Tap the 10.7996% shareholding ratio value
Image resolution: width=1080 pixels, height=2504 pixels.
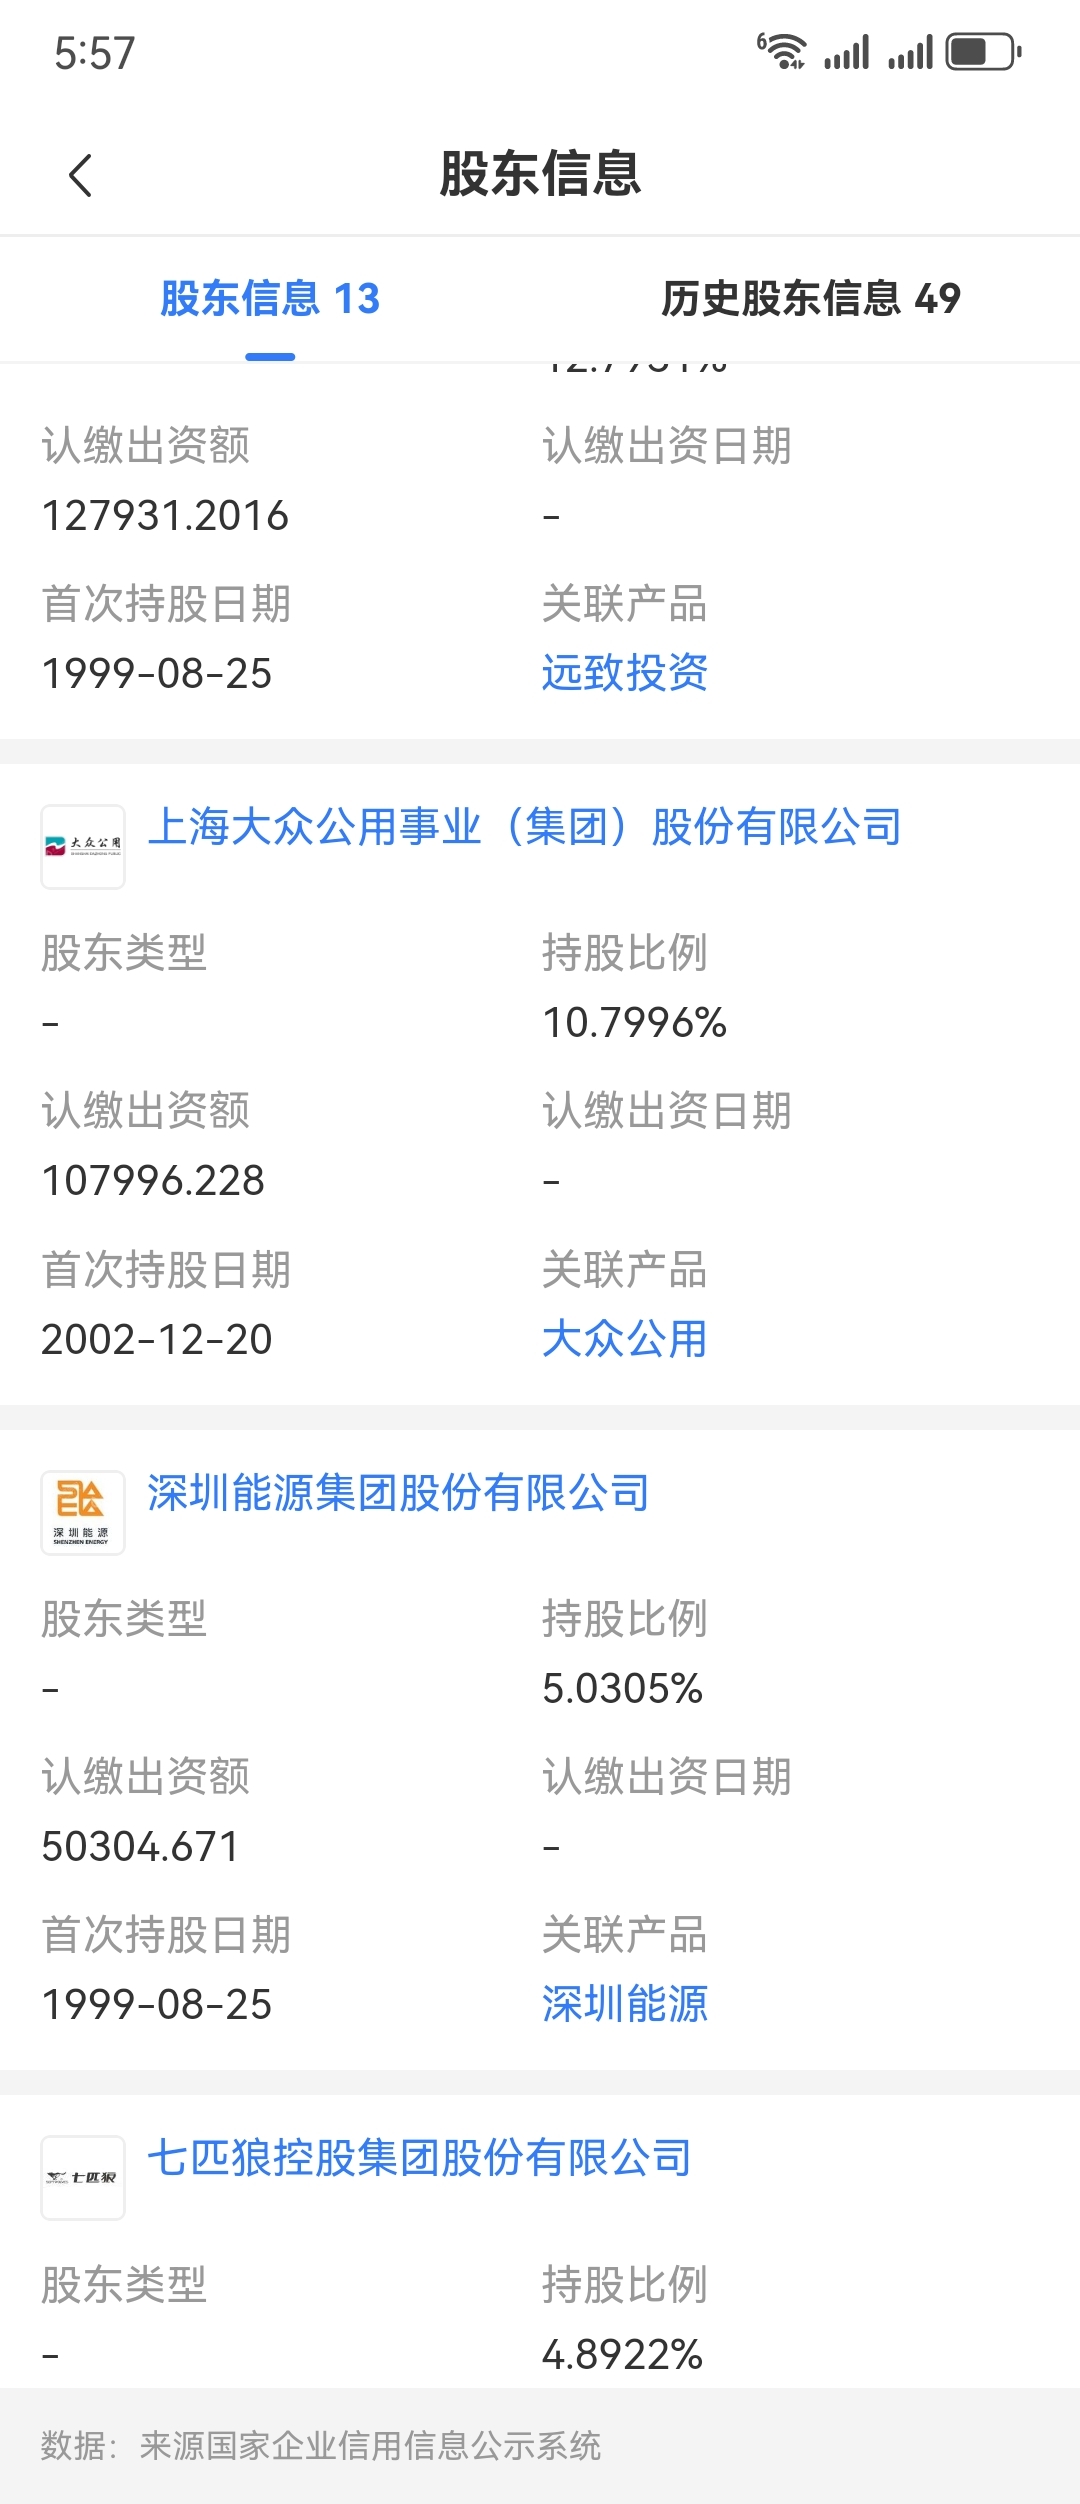click(634, 1022)
